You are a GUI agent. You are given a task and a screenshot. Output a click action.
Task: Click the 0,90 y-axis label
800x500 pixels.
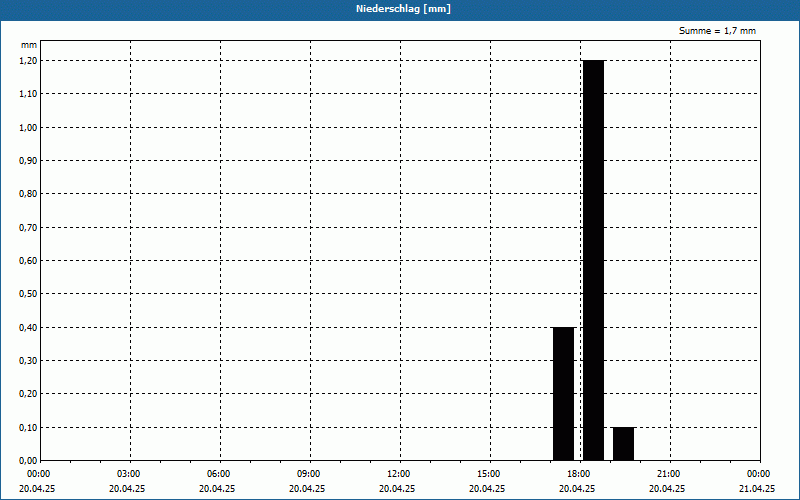pyautogui.click(x=28, y=161)
